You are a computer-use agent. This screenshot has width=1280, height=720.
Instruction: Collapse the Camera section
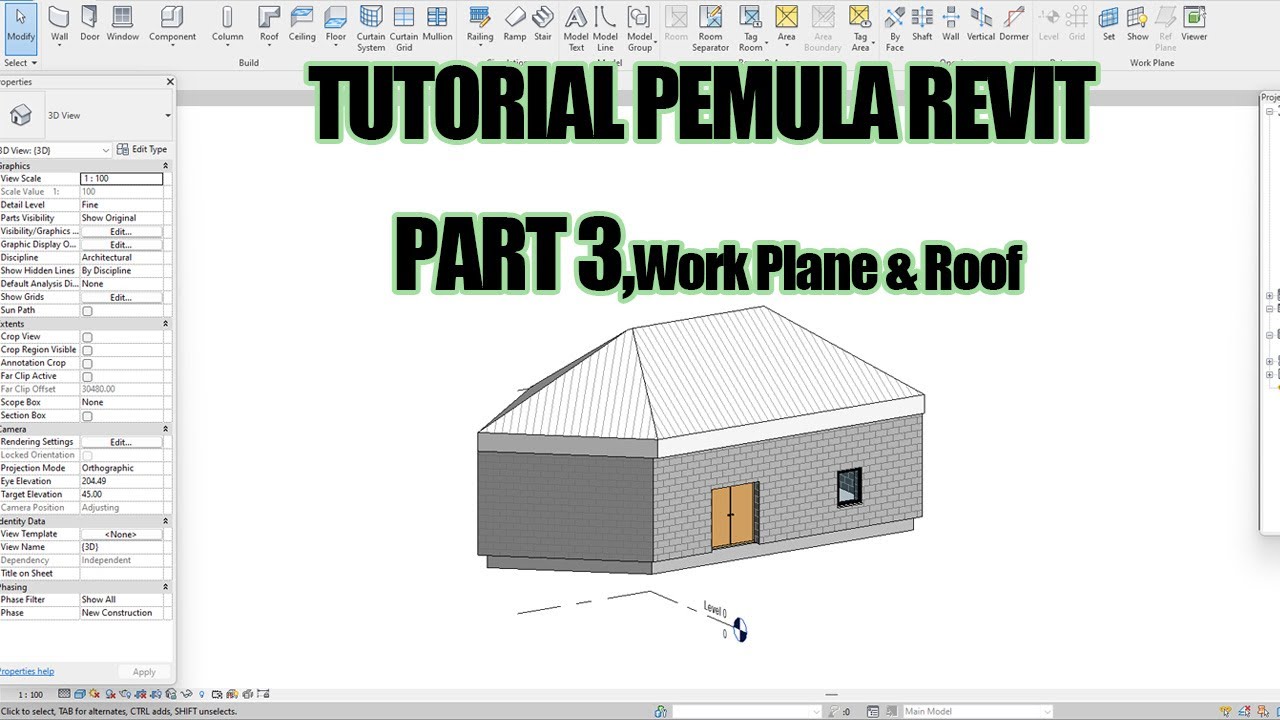point(166,429)
